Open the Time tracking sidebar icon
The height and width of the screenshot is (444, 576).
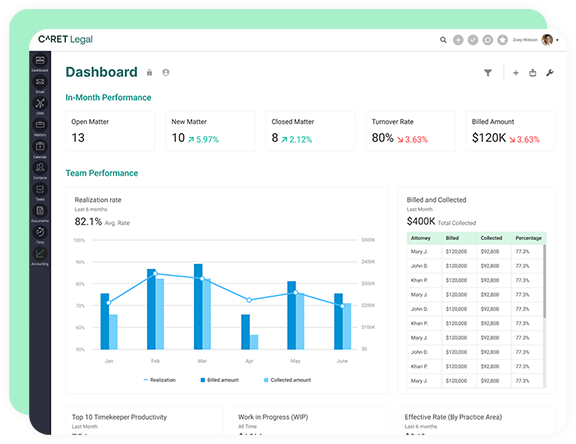(40, 232)
